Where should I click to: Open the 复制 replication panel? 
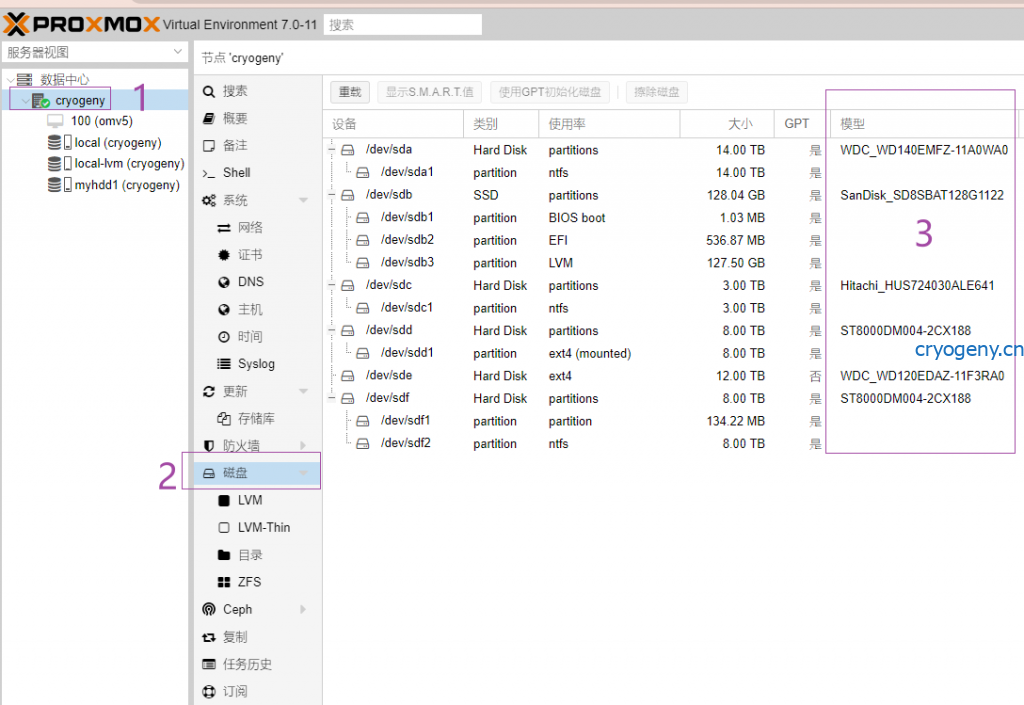237,636
